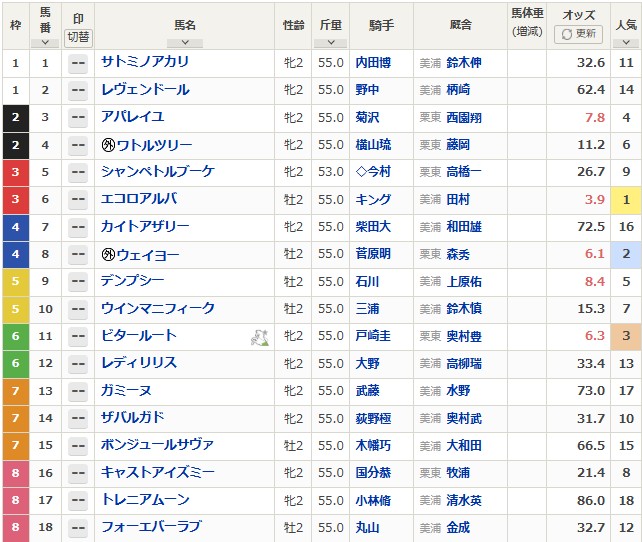The height and width of the screenshot is (542, 642).
Task: Open horse page for ボンジュールサヴァ
Action: [157, 446]
